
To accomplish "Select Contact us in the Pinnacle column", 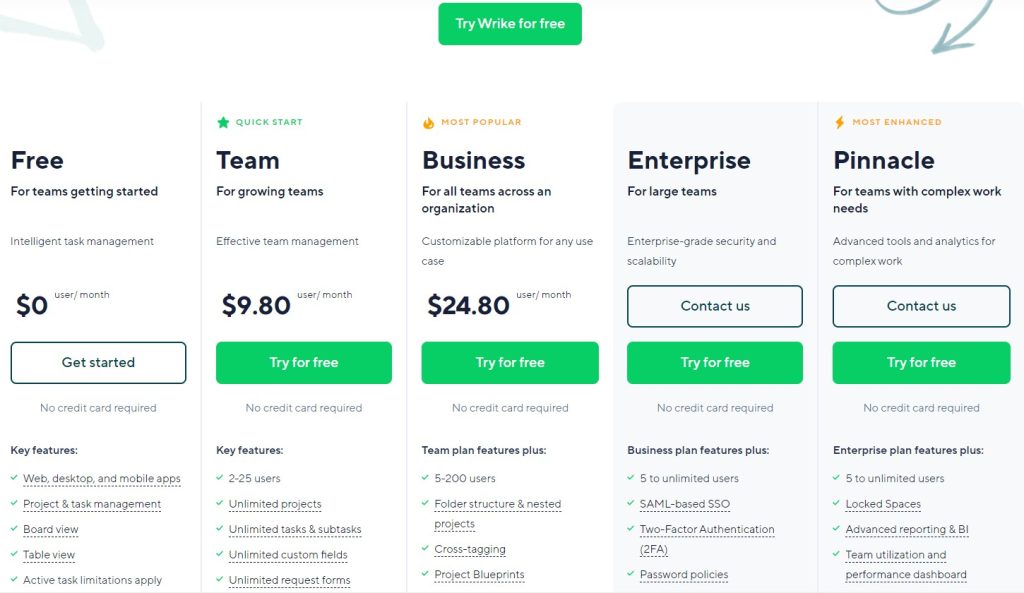I will click(920, 306).
